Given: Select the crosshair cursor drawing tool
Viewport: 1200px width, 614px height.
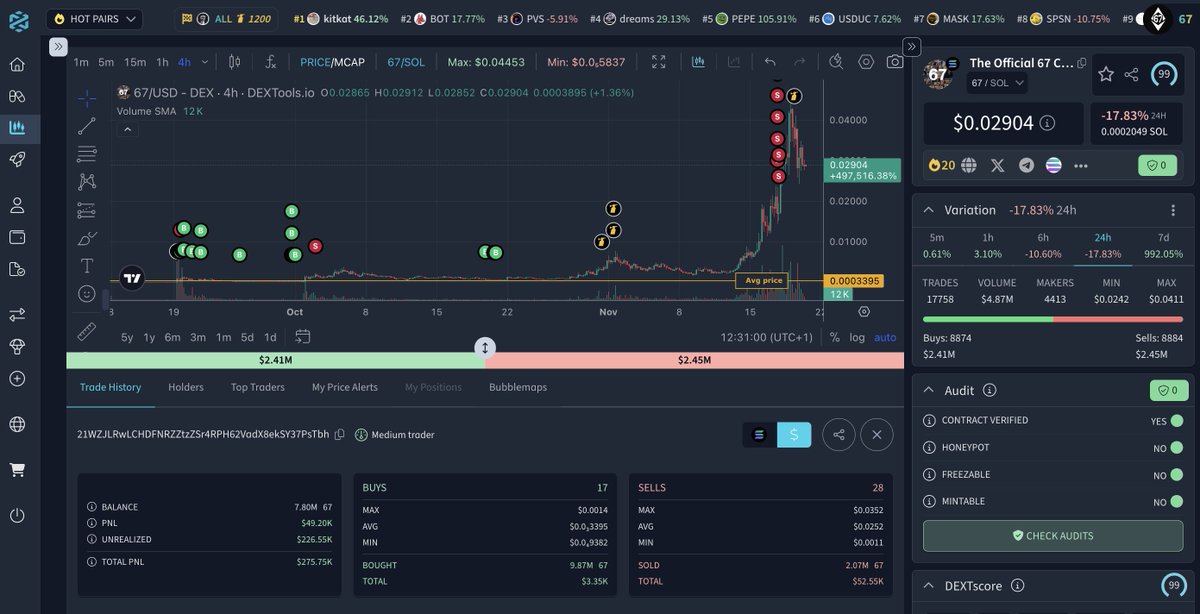Looking at the screenshot, I should coord(87,98).
